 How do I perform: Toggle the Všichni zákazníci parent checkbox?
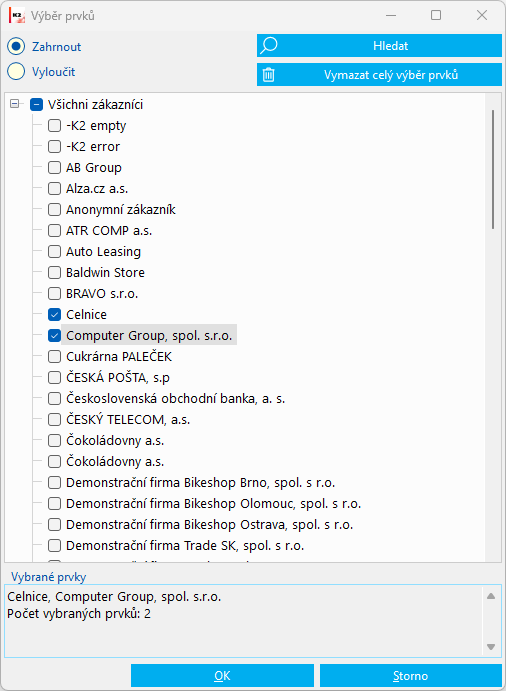pos(36,105)
